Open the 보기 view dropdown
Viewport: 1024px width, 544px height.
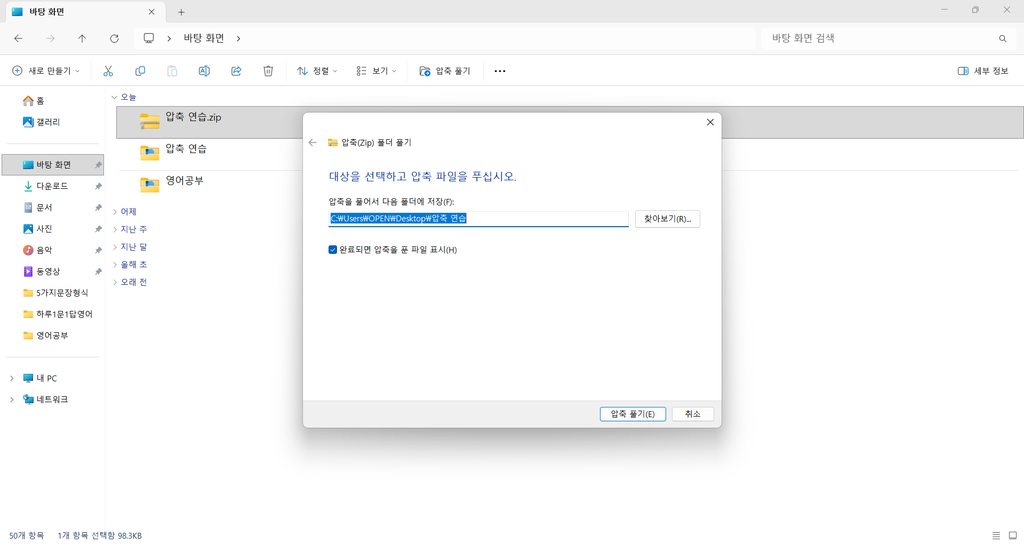point(376,71)
